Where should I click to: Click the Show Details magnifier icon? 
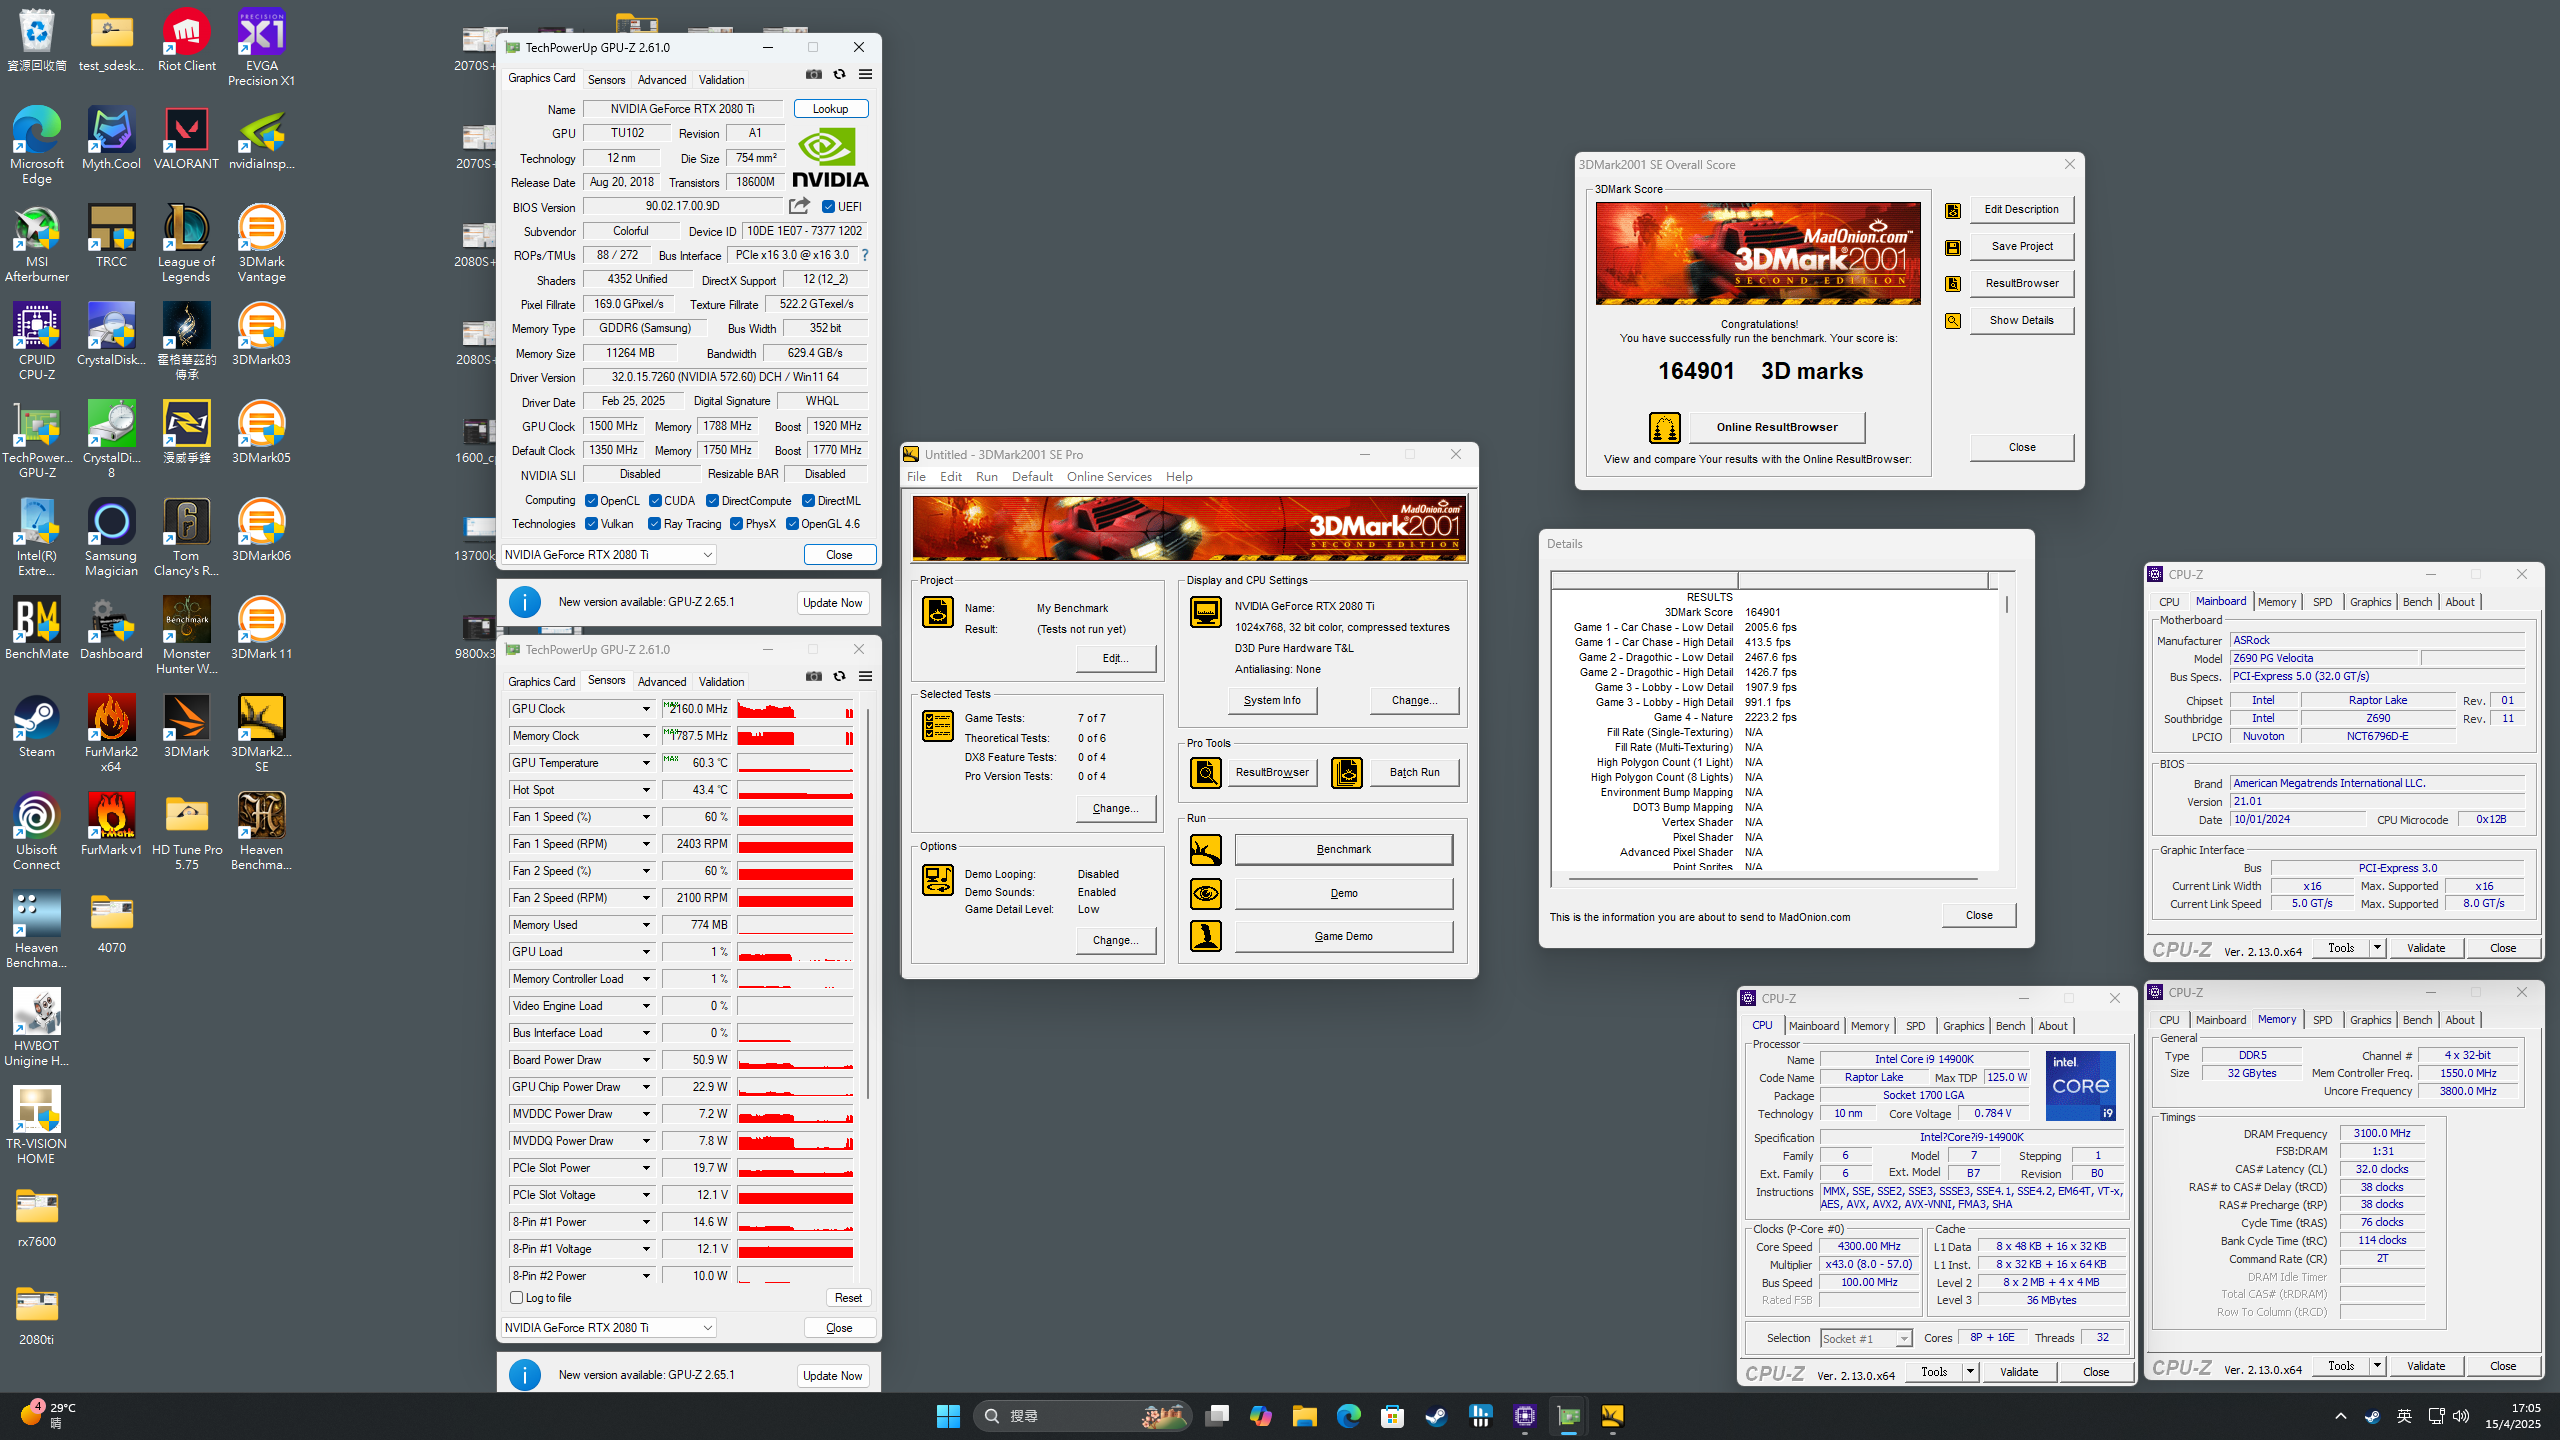pyautogui.click(x=1953, y=321)
